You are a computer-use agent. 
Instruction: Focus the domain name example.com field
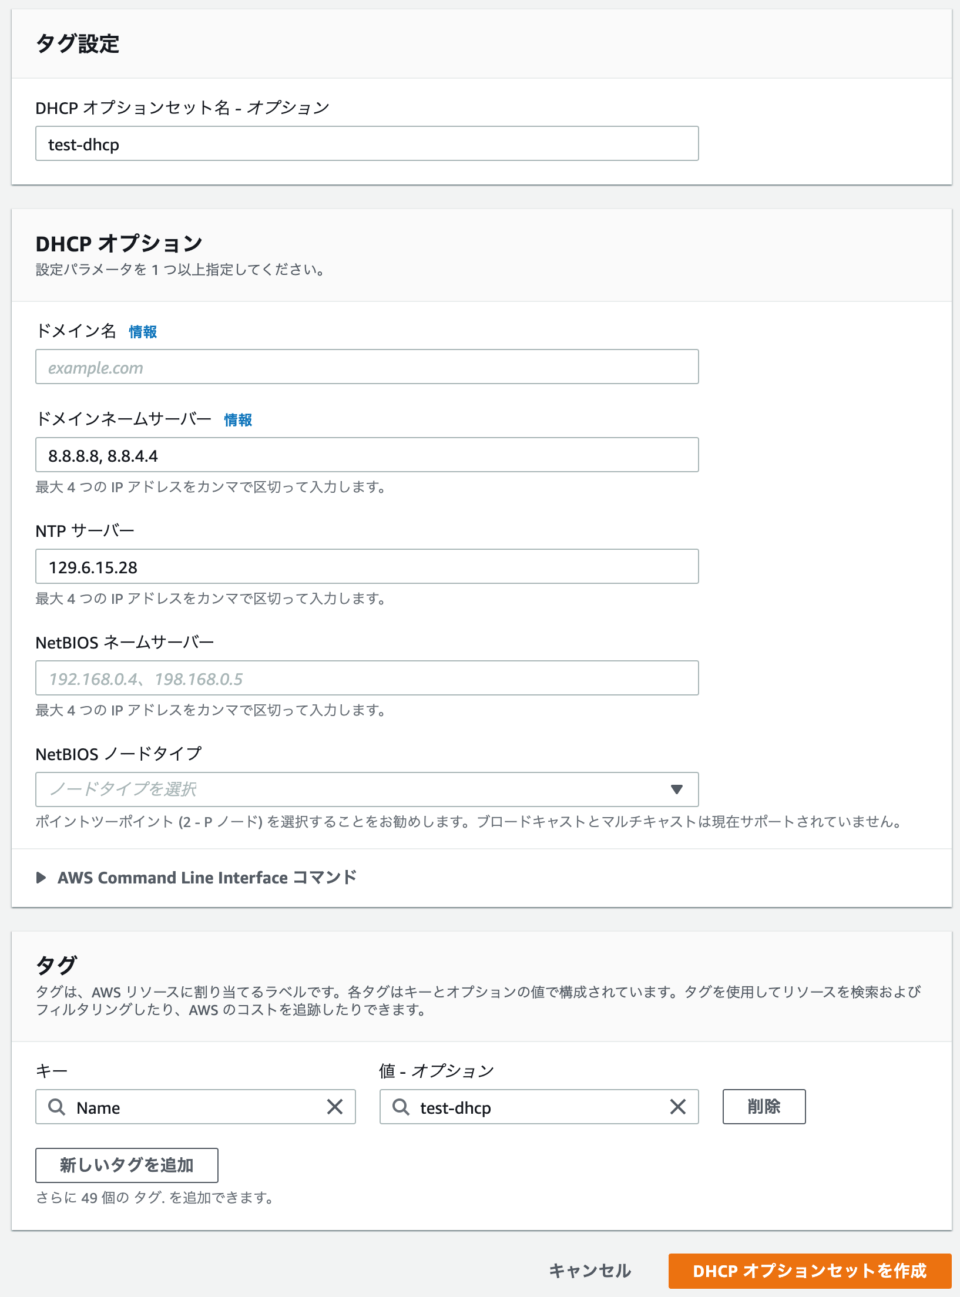367,367
